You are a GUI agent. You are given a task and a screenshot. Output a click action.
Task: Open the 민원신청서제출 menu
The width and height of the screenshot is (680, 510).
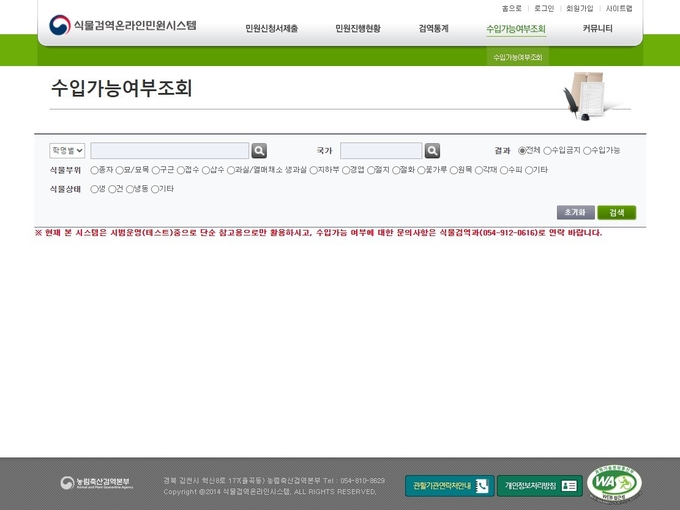[x=271, y=29]
